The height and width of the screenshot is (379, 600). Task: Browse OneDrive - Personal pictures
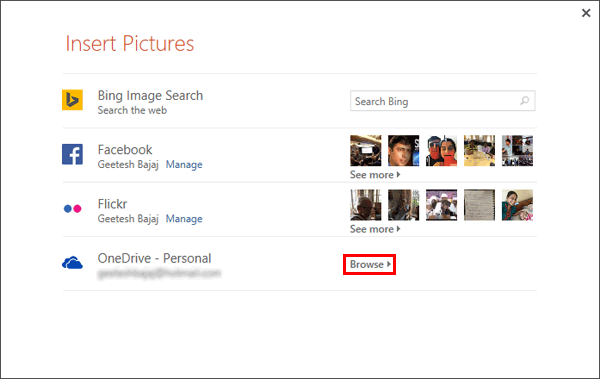370,265
